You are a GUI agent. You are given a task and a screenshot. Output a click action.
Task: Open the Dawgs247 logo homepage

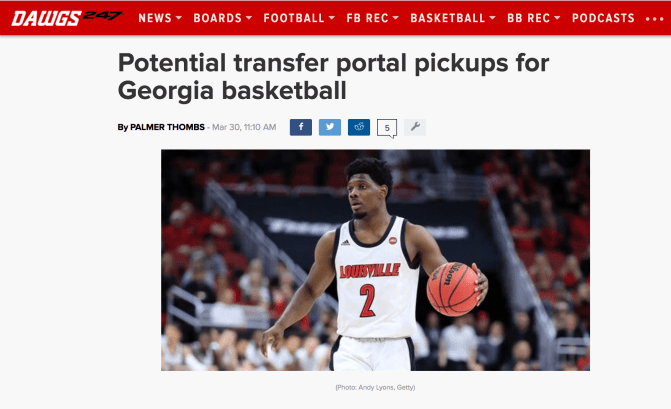(67, 18)
